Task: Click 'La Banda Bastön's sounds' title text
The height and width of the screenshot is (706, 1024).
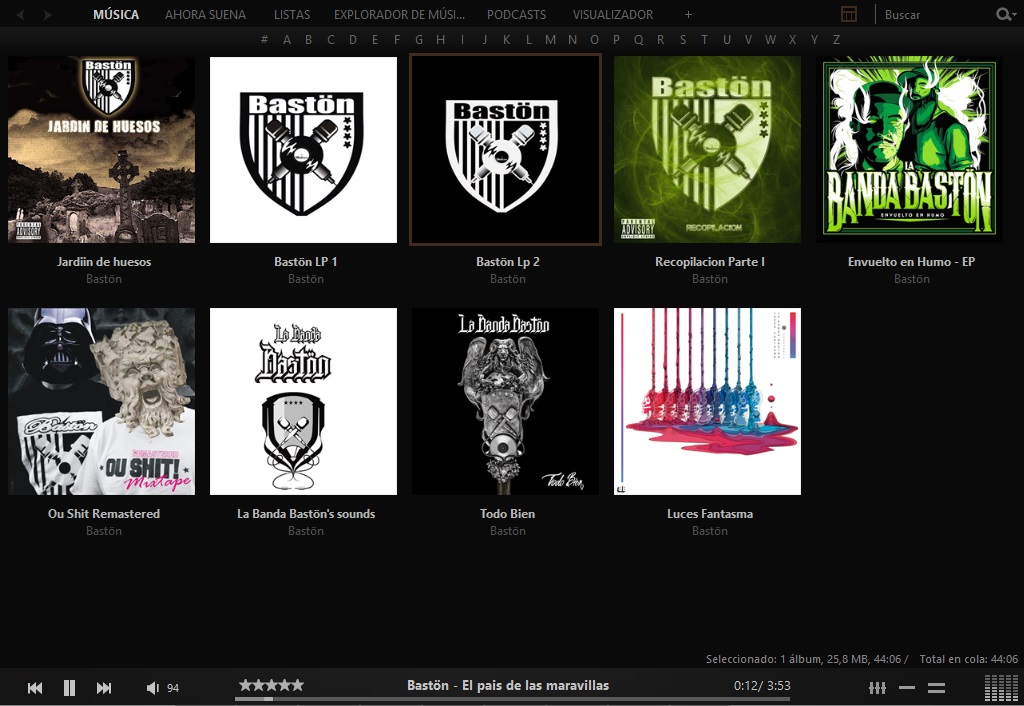Action: click(x=306, y=514)
